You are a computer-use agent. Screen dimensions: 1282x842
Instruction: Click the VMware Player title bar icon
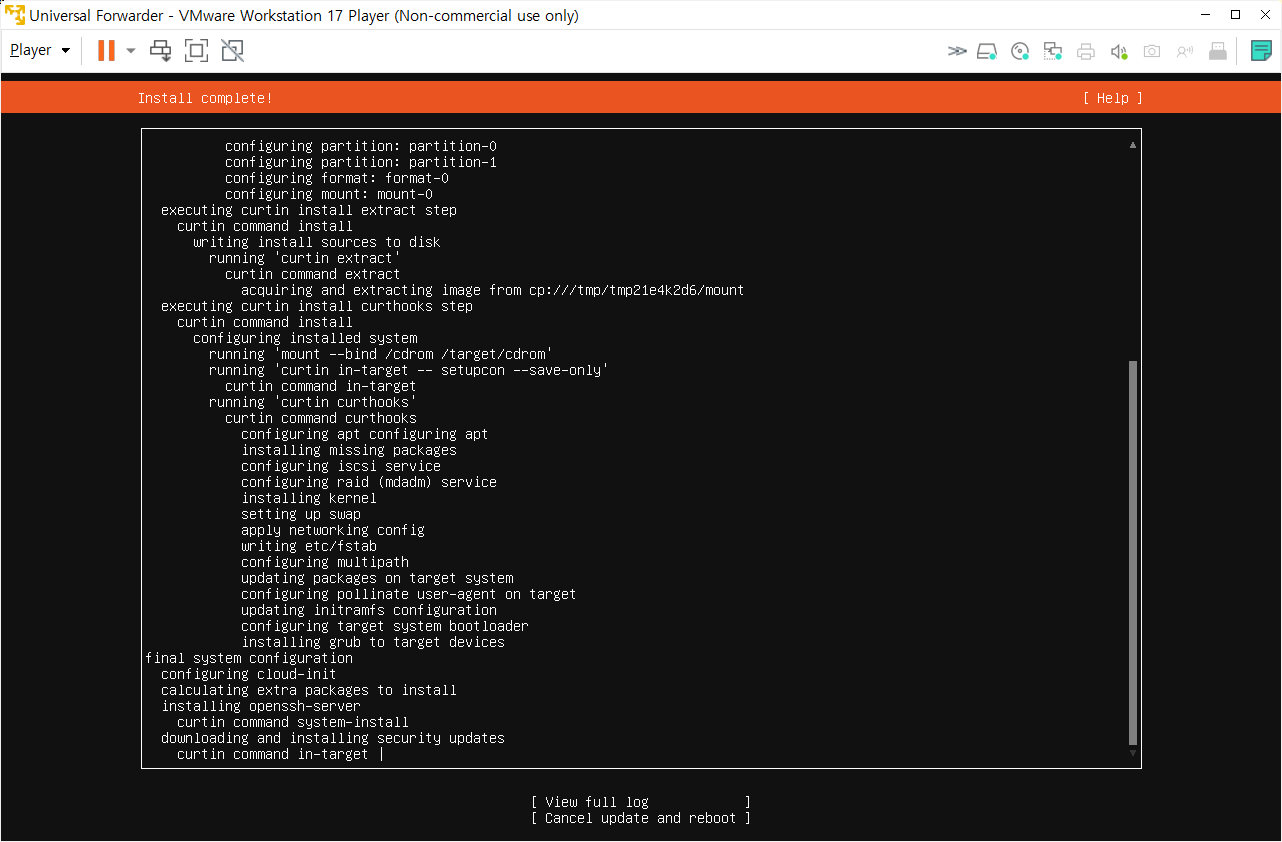tap(15, 15)
